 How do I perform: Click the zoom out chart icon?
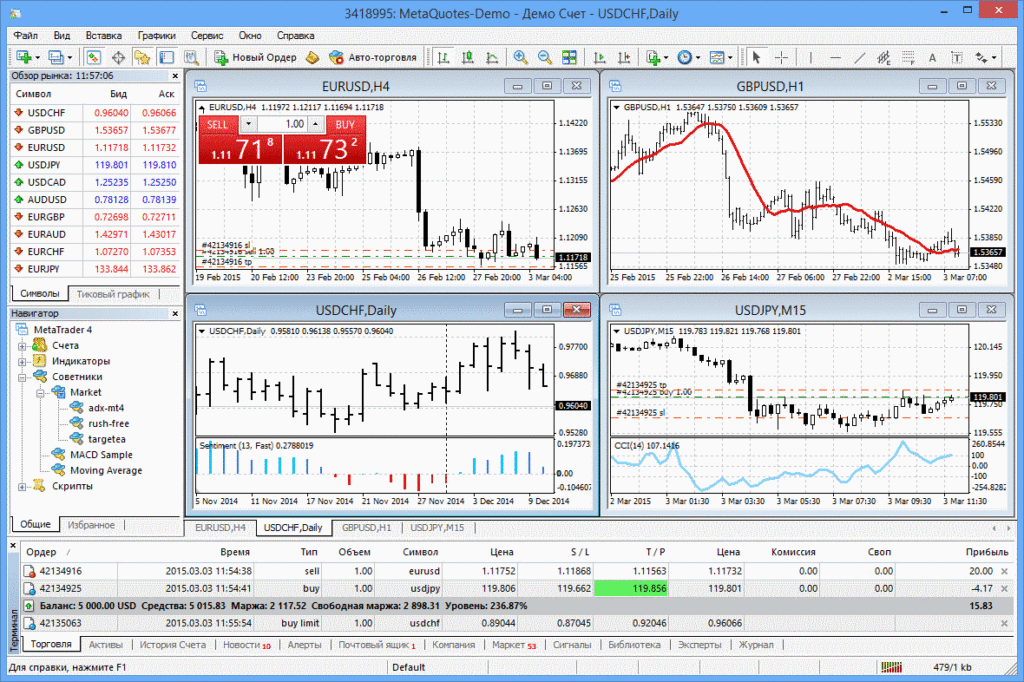point(545,57)
